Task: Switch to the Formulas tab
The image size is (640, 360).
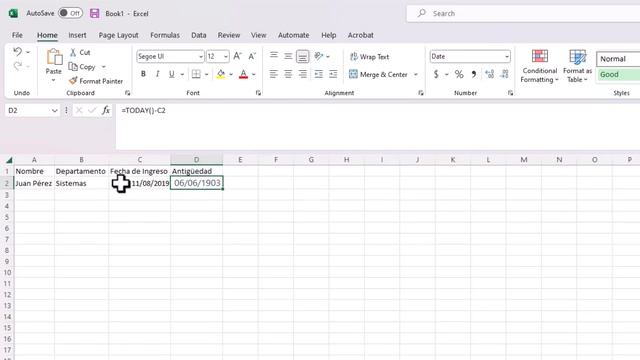Action: coord(165,35)
